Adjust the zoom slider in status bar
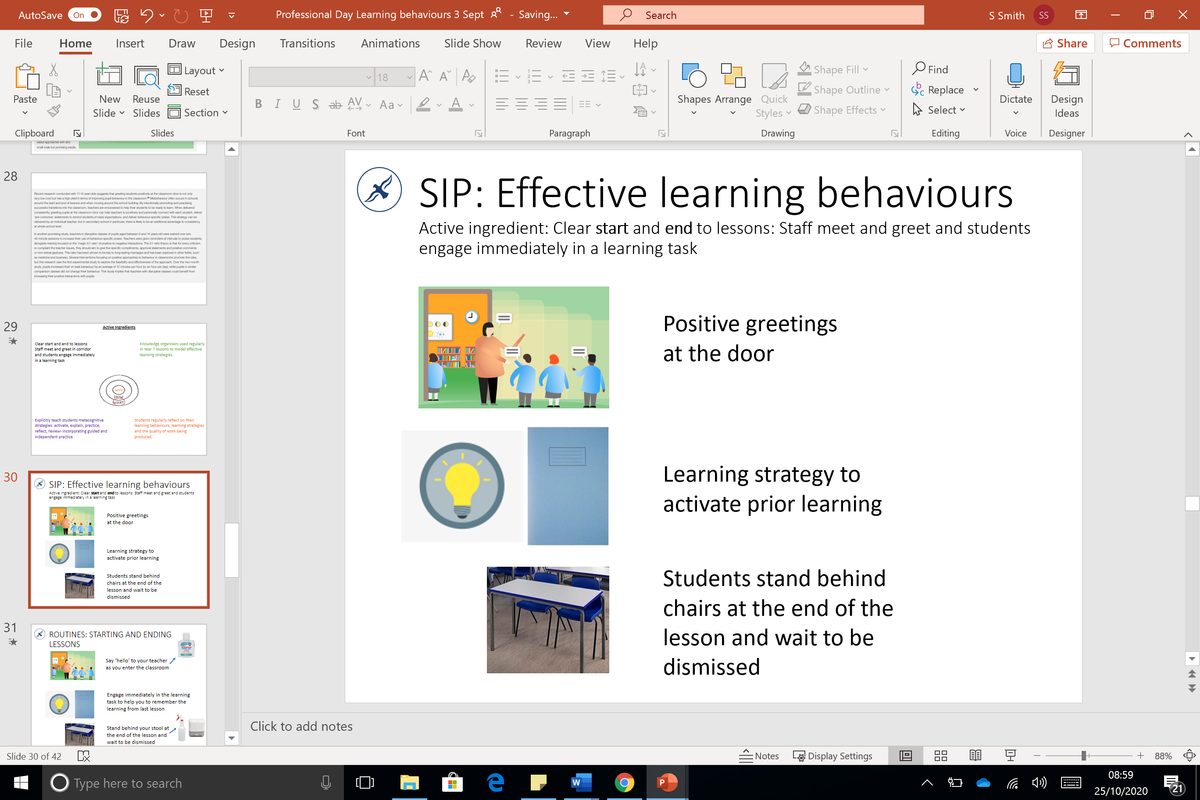Screen dimensions: 1200x800 [1085, 756]
